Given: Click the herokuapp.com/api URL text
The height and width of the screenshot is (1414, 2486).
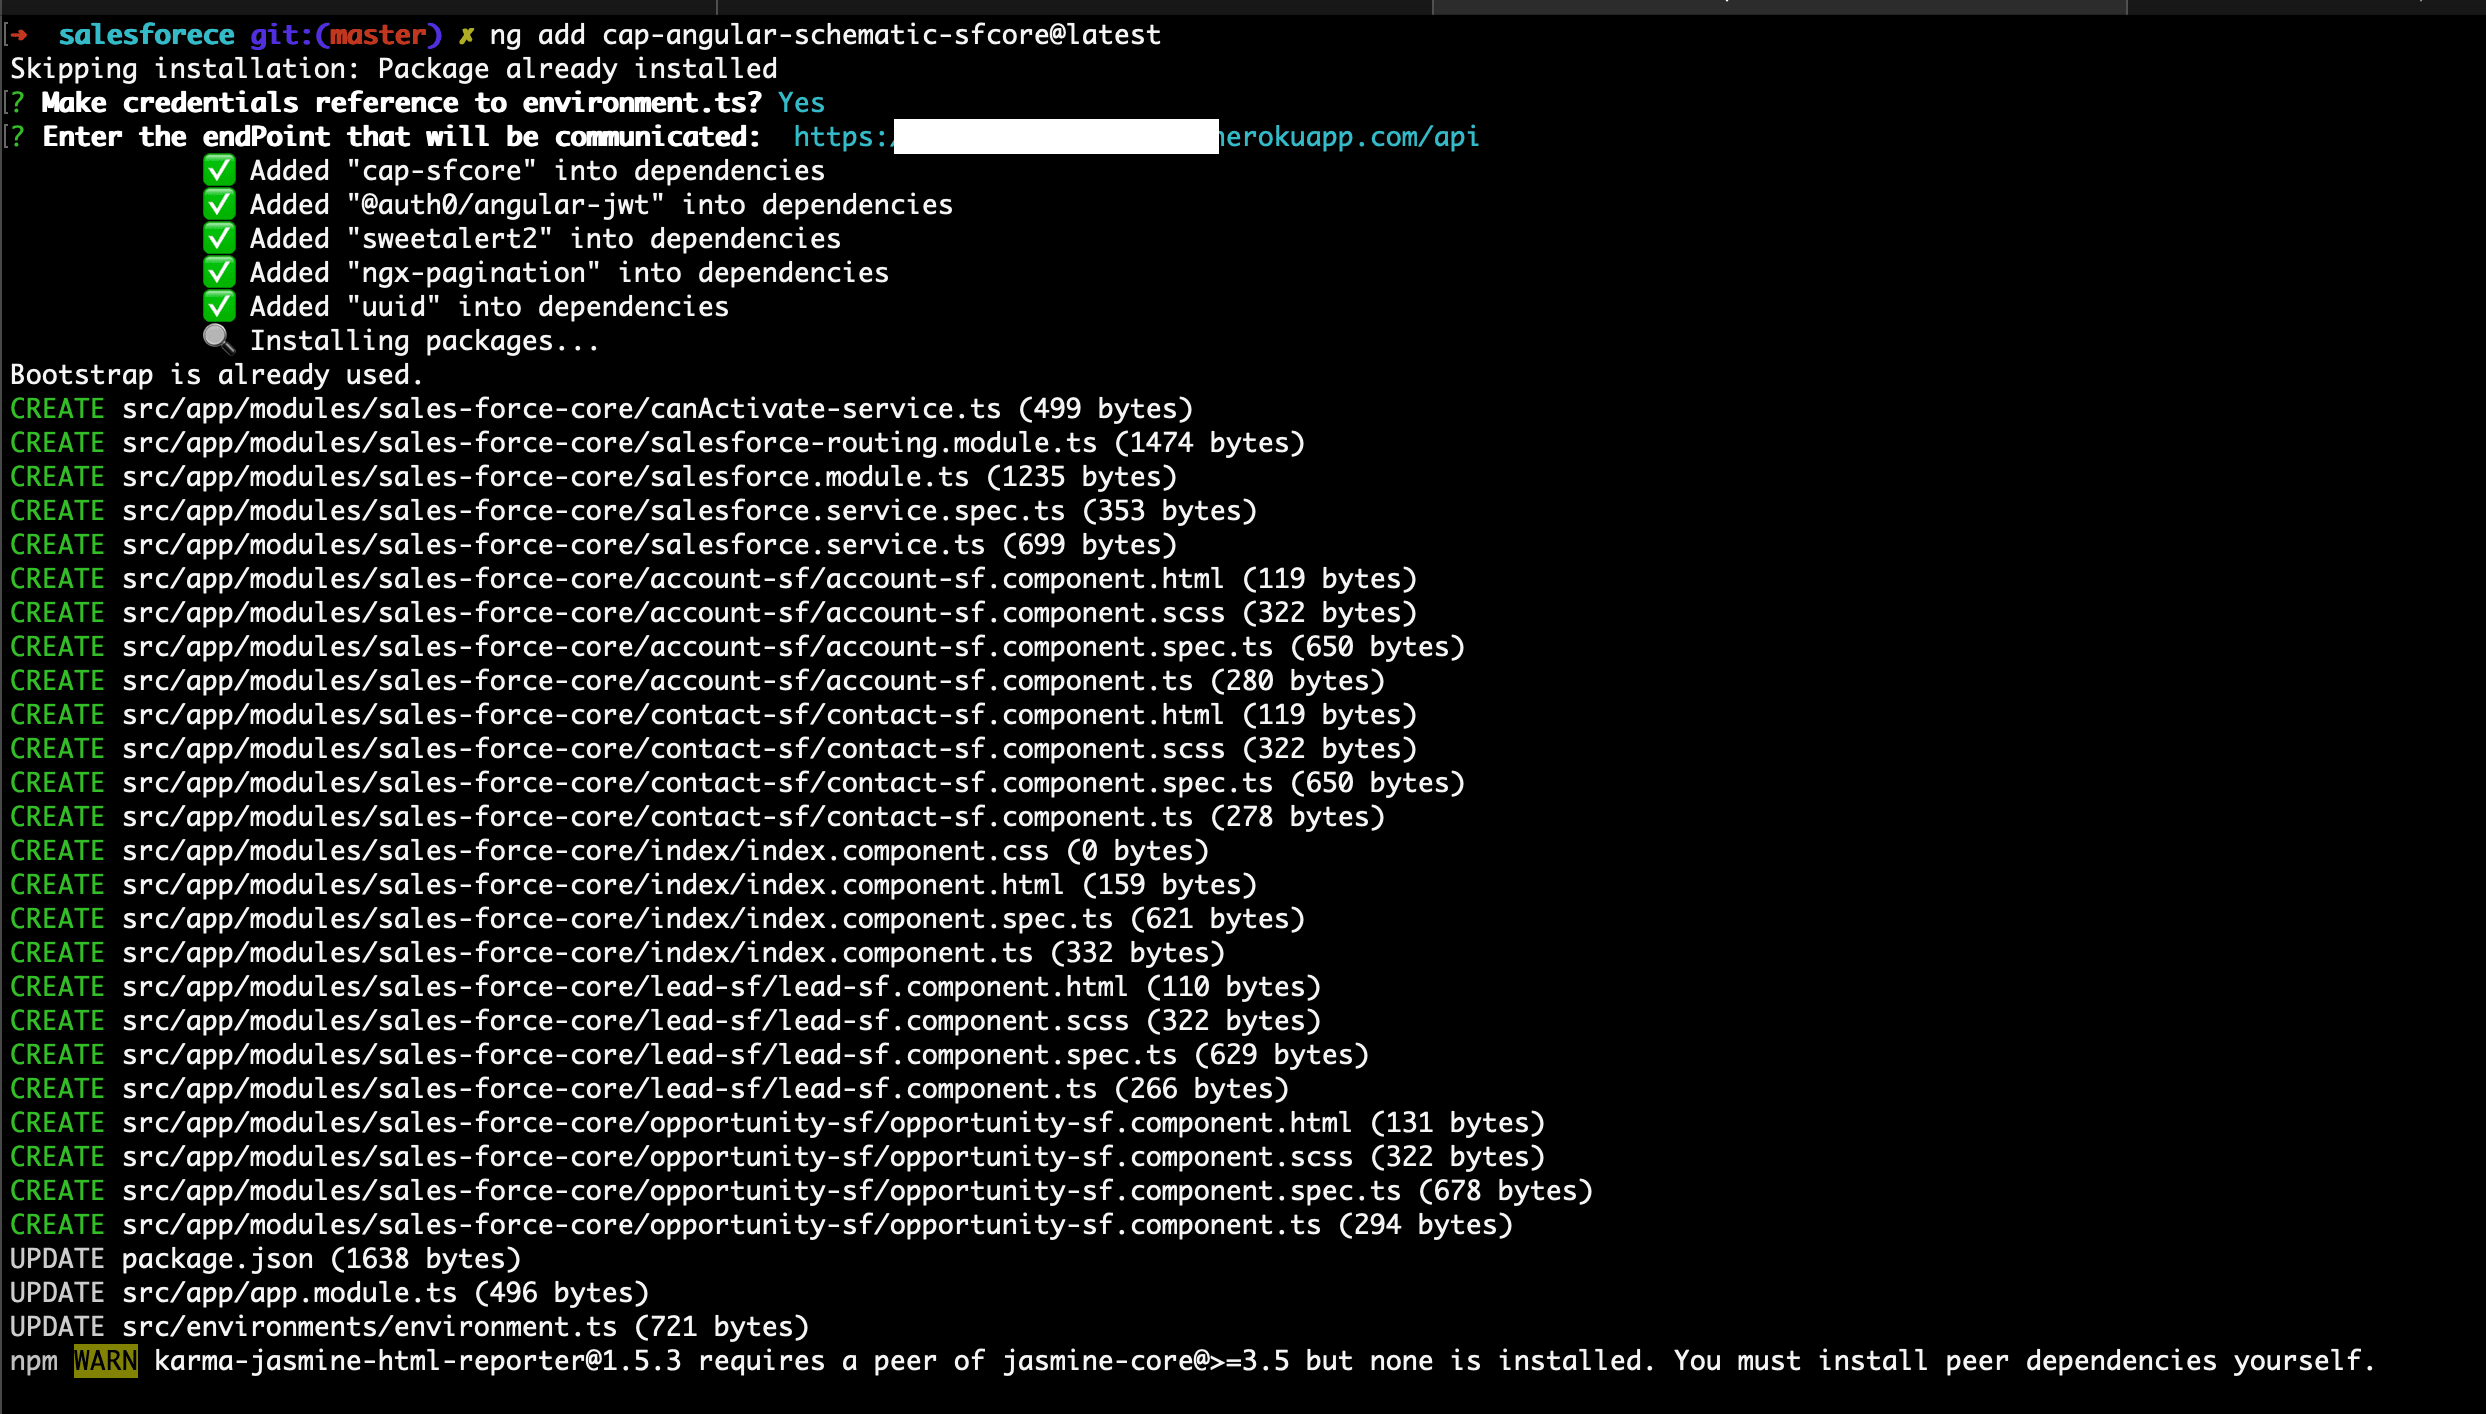Looking at the screenshot, I should point(1348,137).
